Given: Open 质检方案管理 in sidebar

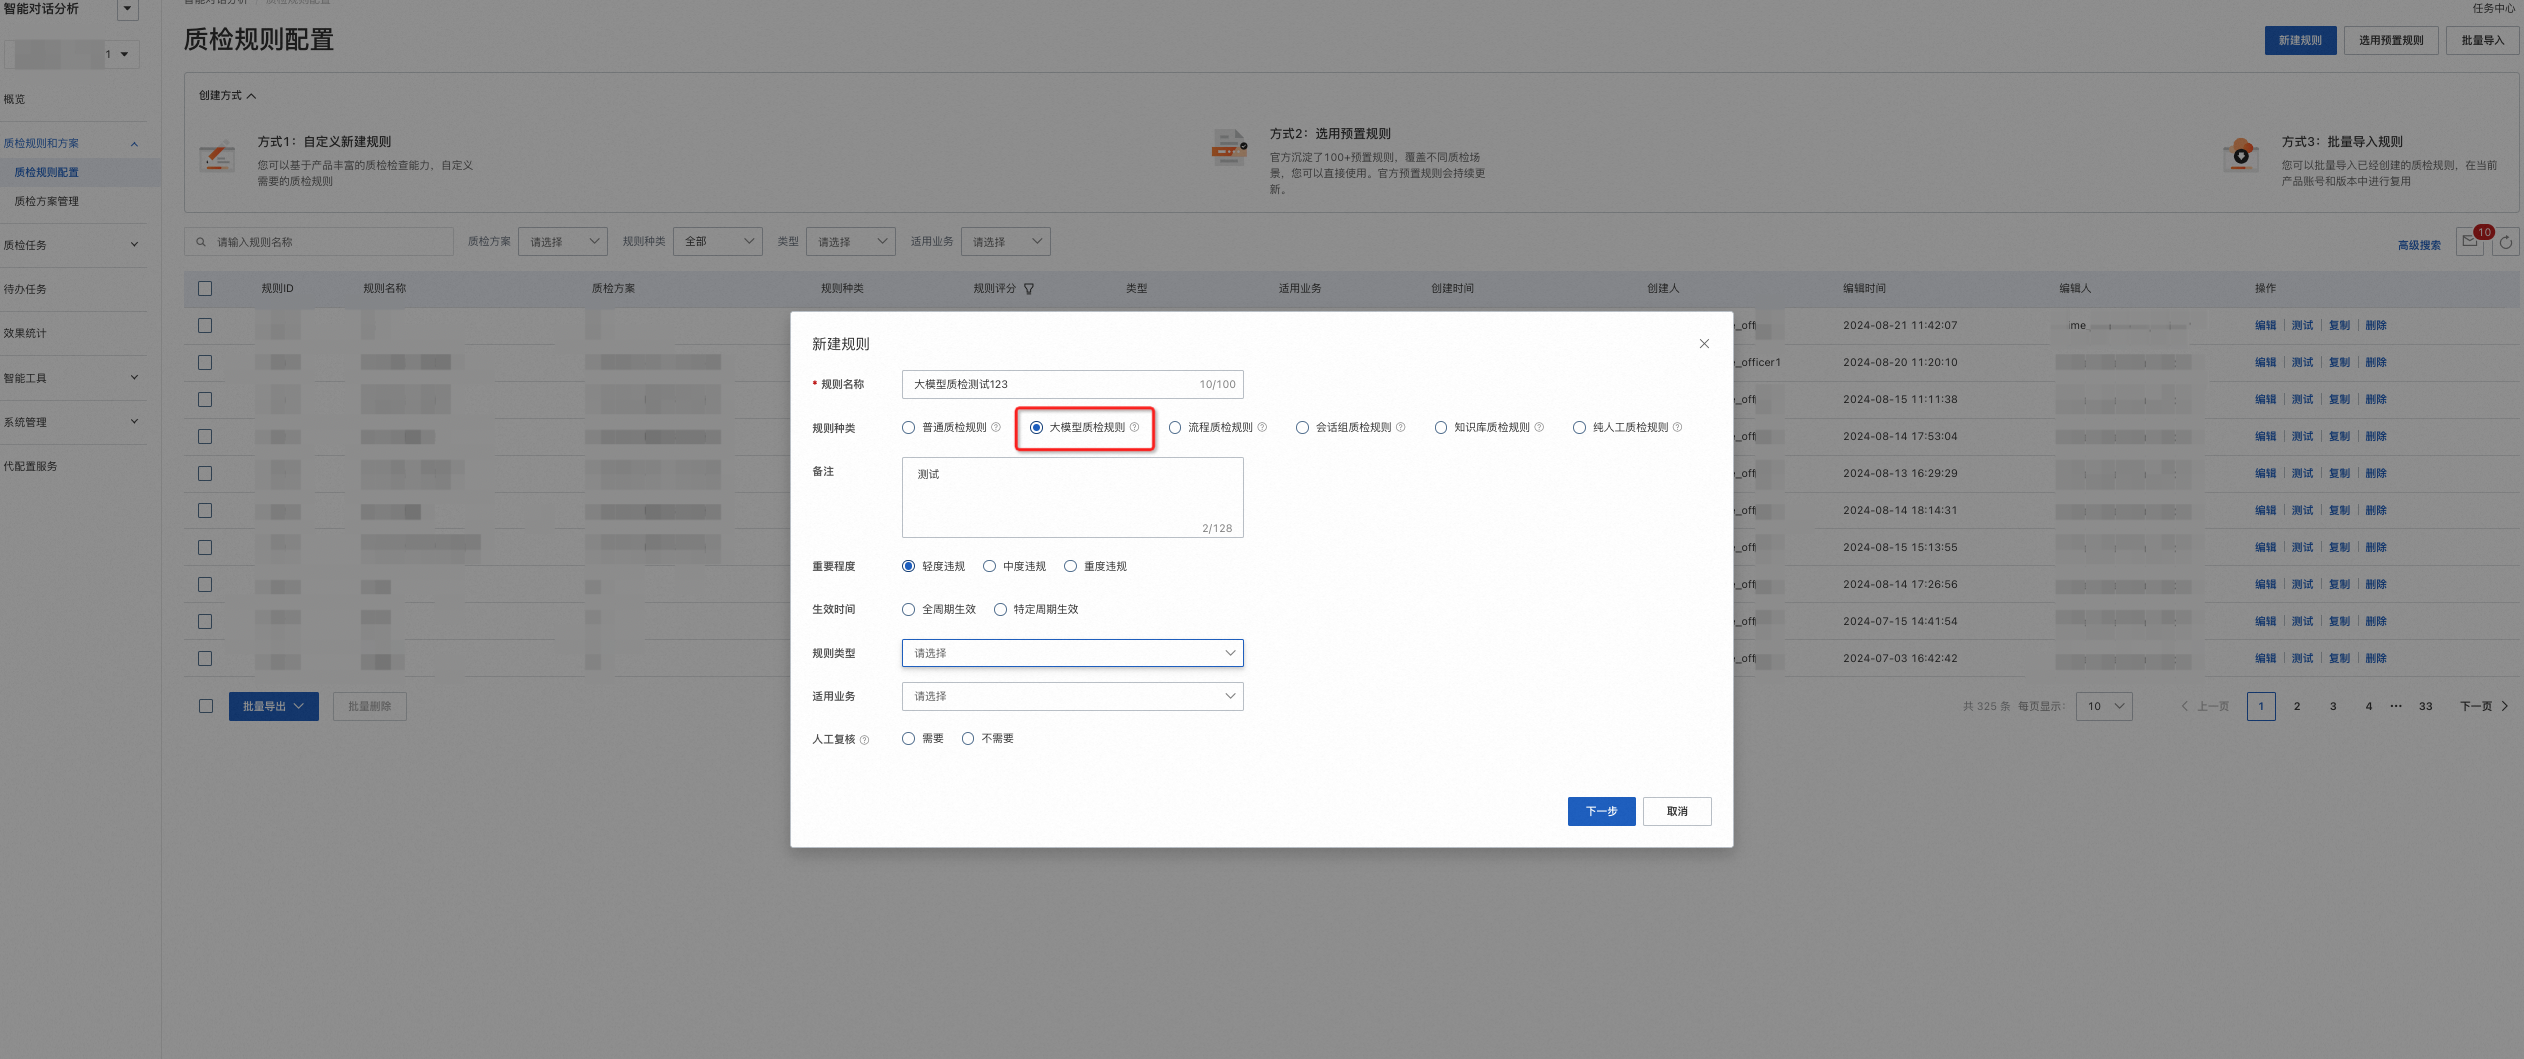Looking at the screenshot, I should tap(46, 201).
